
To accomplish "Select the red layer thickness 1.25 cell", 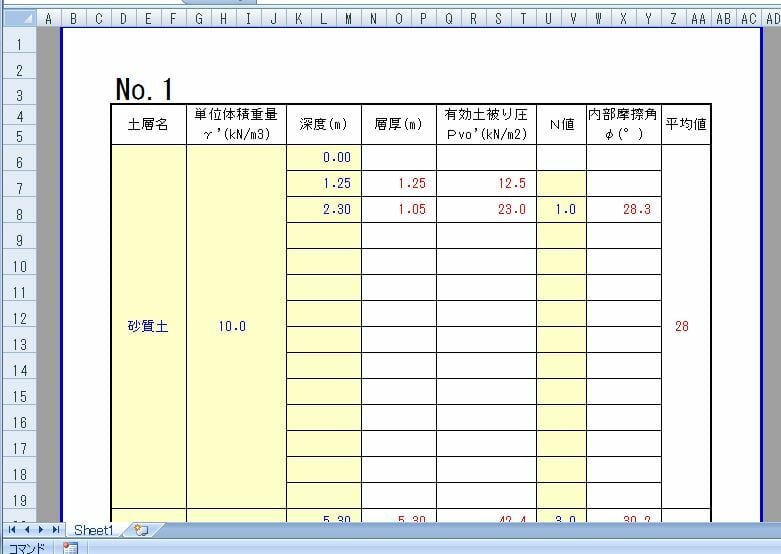I will coord(398,183).
